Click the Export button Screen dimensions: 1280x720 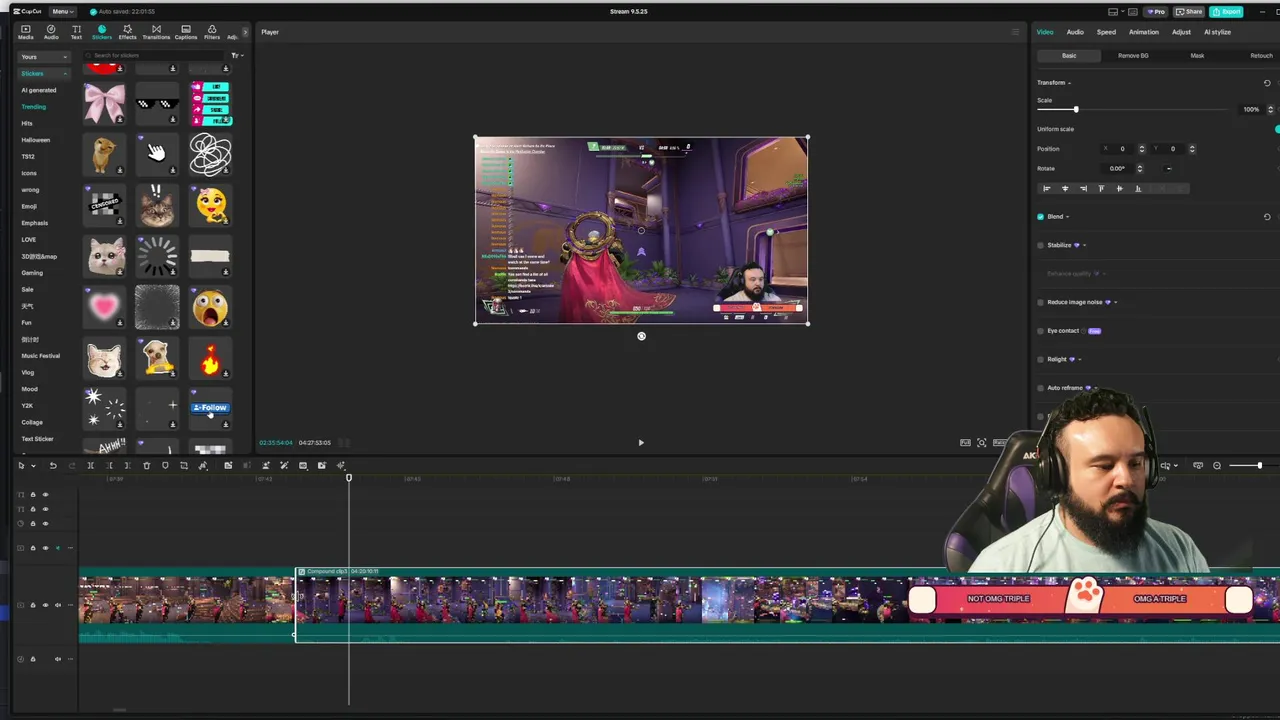1226,12
